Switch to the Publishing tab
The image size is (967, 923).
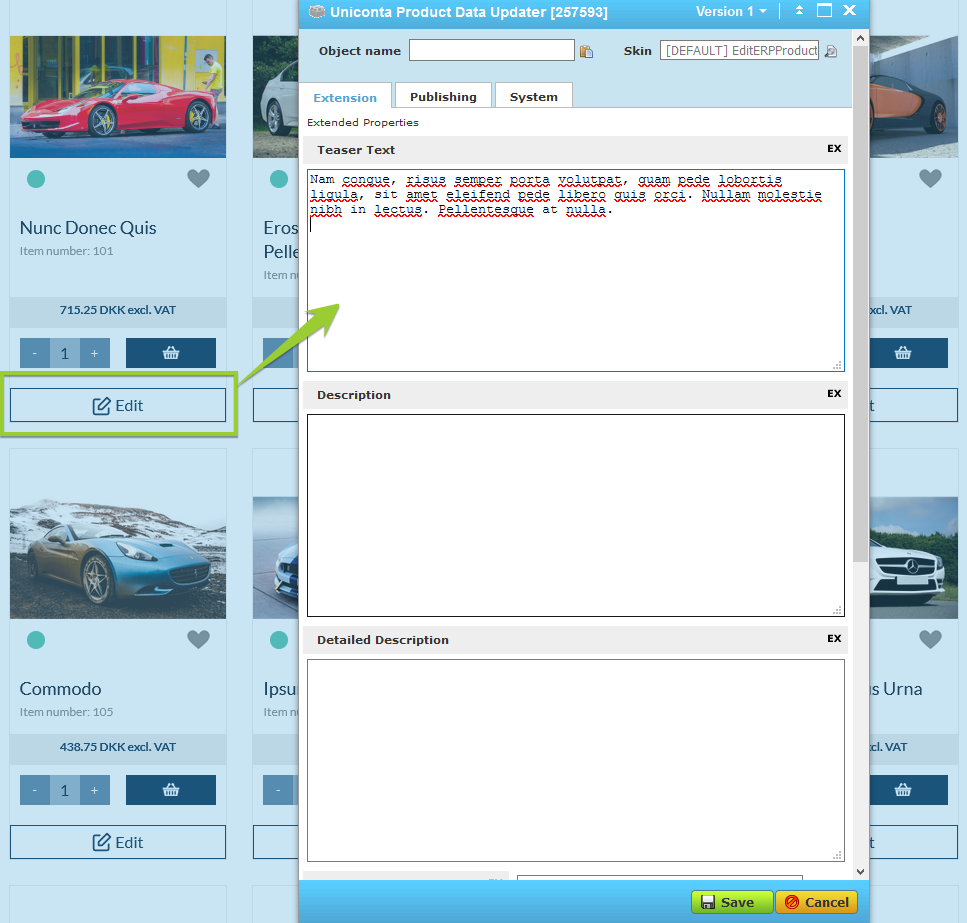(x=443, y=96)
